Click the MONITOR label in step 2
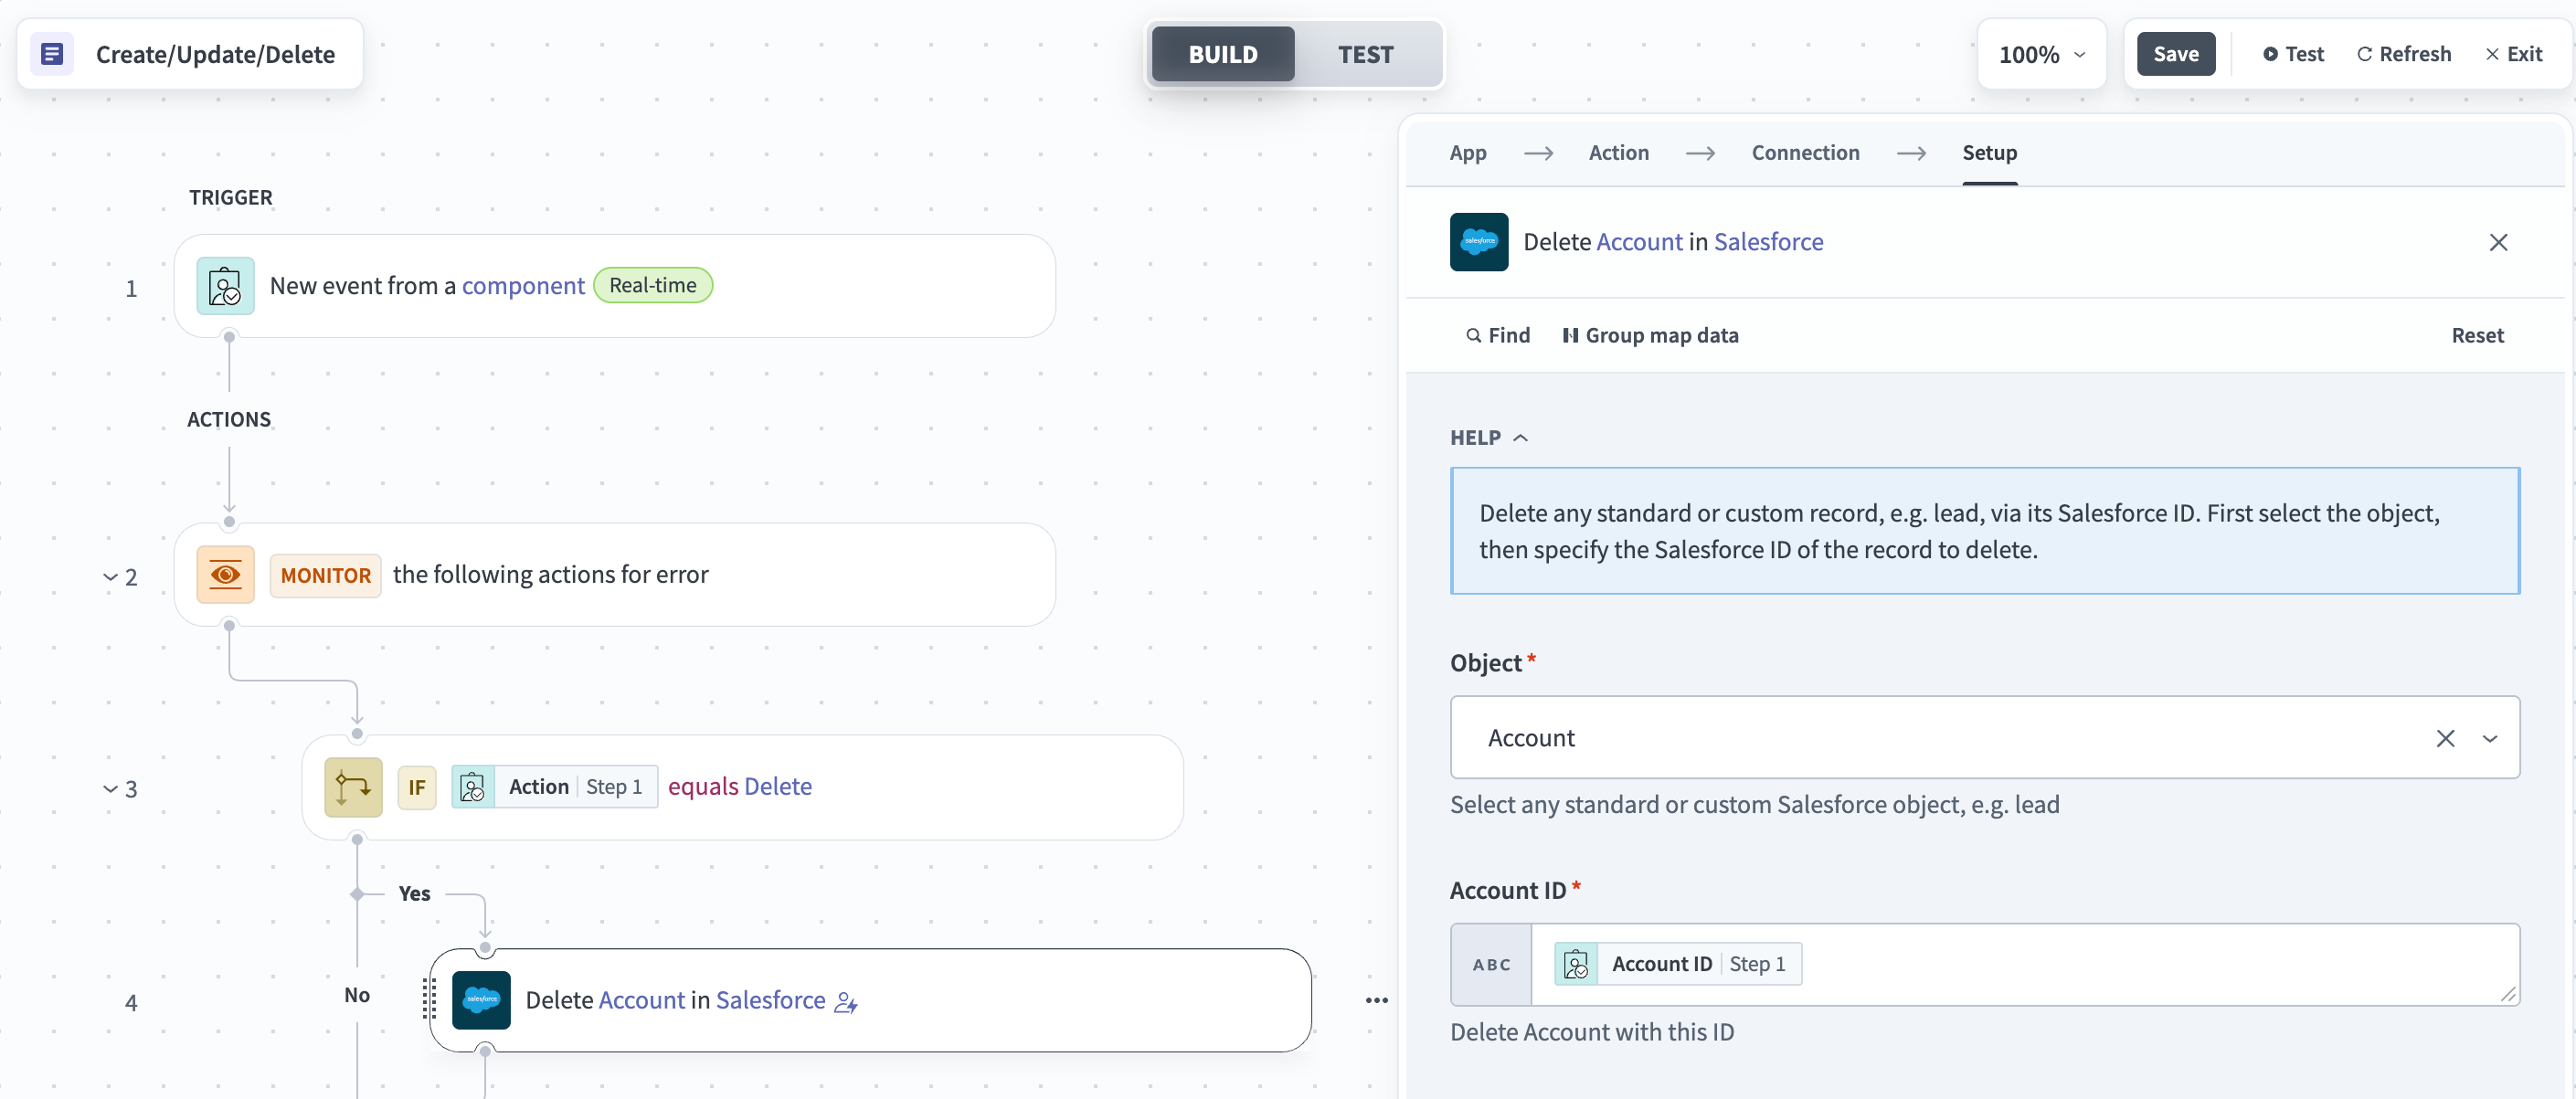Screen dimensions: 2576x1099 [x=325, y=576]
